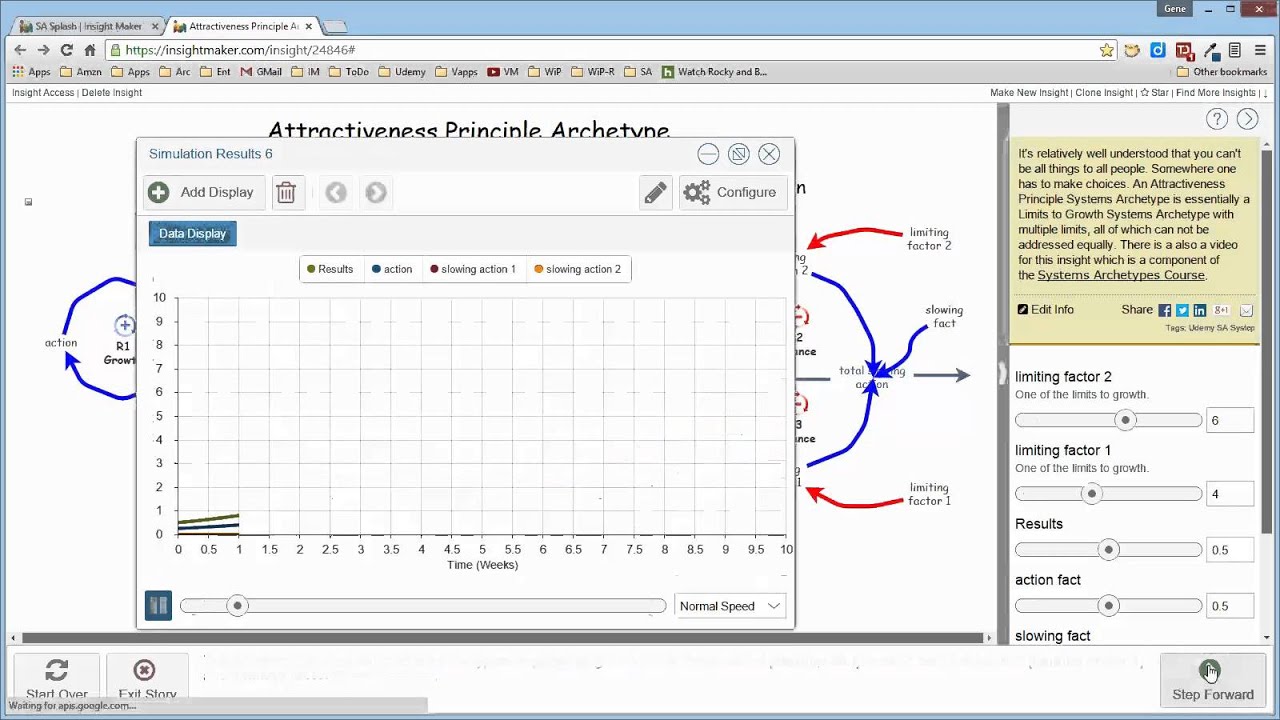Click the Clone Insight link
The width and height of the screenshot is (1280, 720).
1104,93
